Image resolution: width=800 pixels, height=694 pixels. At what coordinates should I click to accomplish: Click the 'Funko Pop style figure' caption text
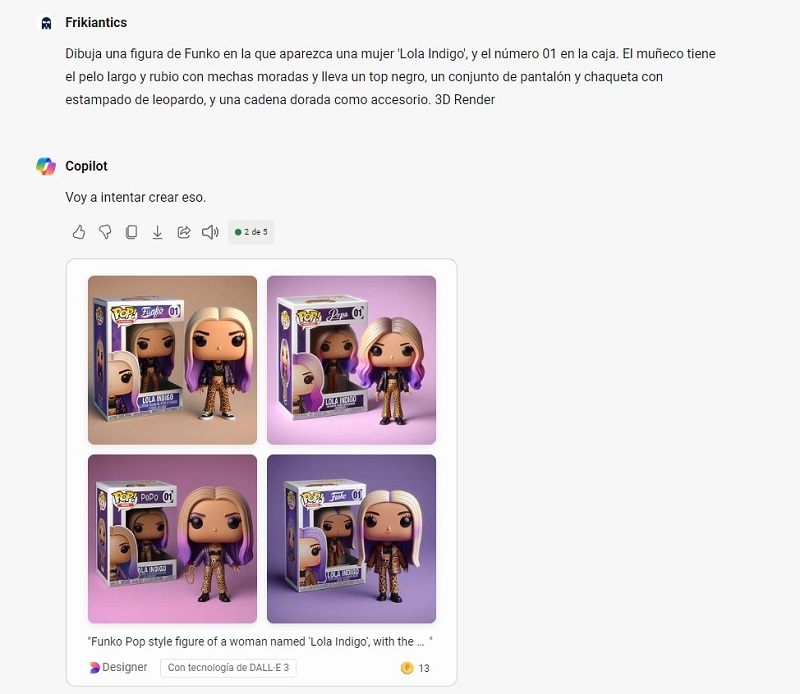pos(260,641)
